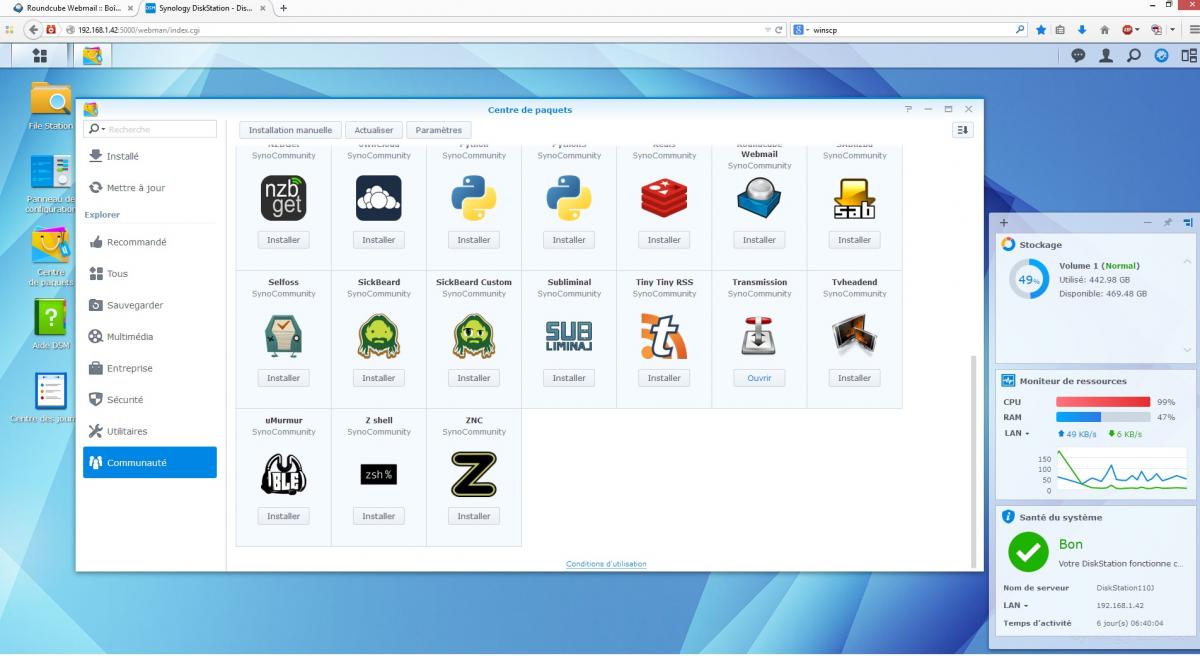Open the DSM user options icon
Screen dimensions: 1200x656
click(1106, 56)
